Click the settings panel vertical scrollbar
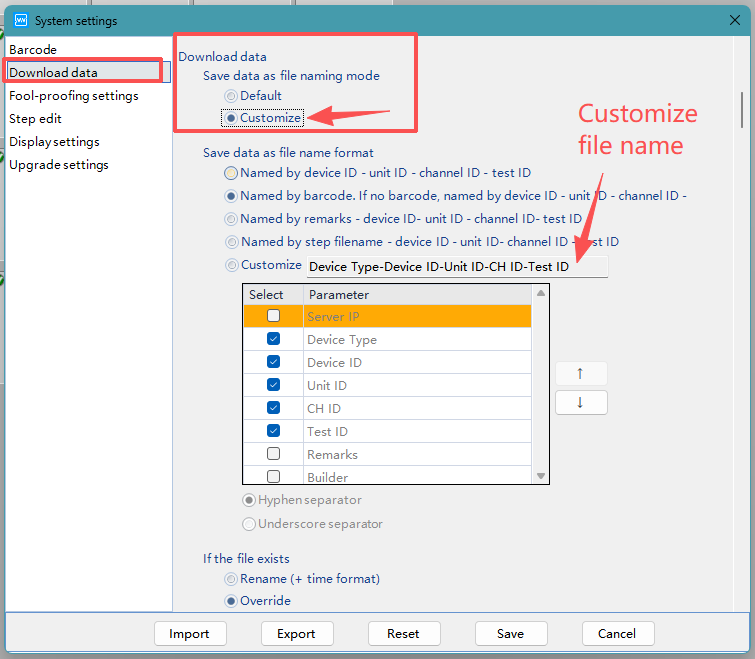 (742, 110)
